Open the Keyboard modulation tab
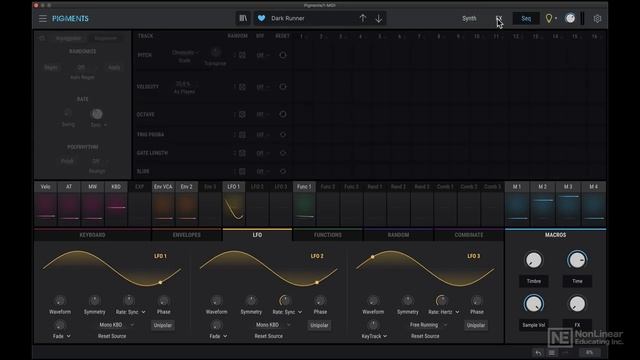The height and width of the screenshot is (360, 640). (x=93, y=235)
